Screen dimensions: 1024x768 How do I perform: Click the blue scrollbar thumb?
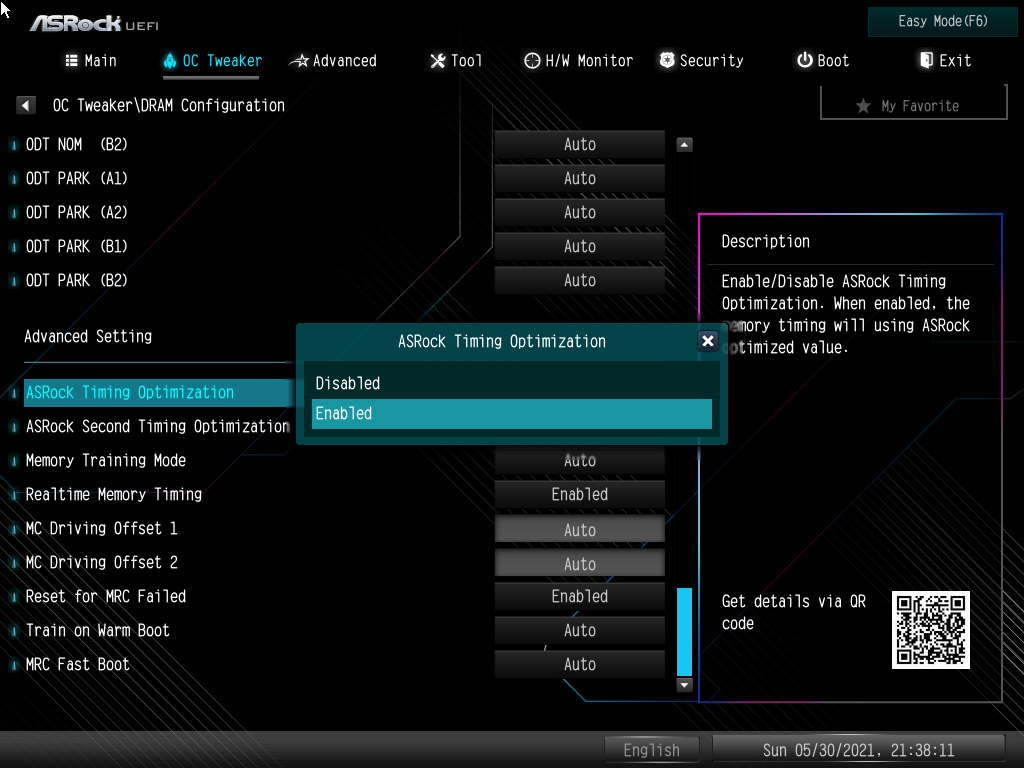pyautogui.click(x=684, y=632)
